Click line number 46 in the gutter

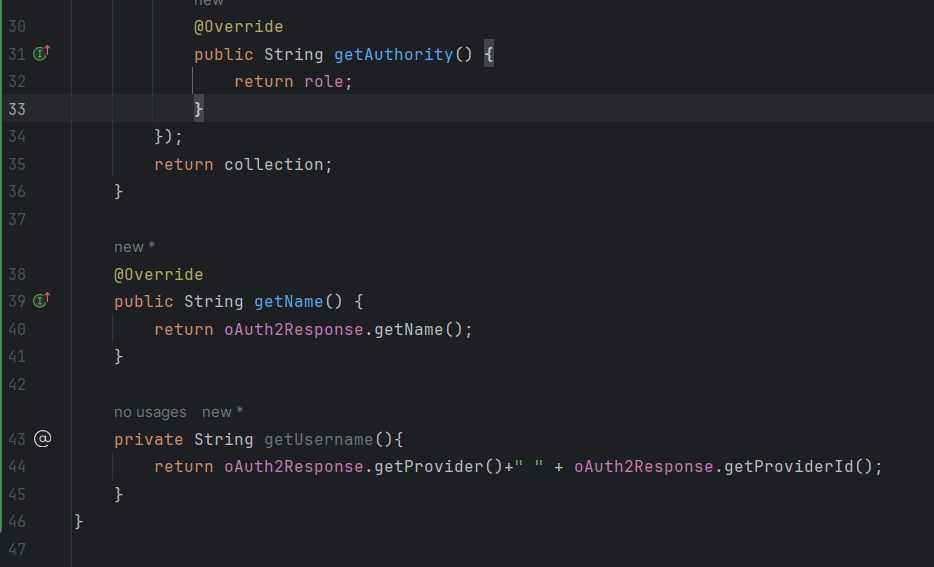(x=17, y=522)
